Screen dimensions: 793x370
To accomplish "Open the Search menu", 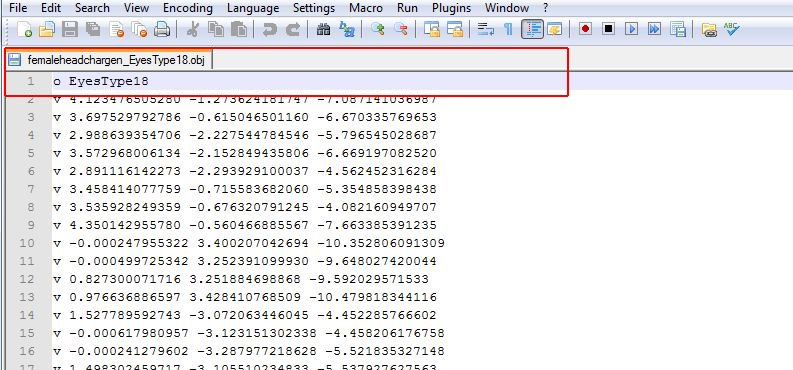I will tap(92, 8).
